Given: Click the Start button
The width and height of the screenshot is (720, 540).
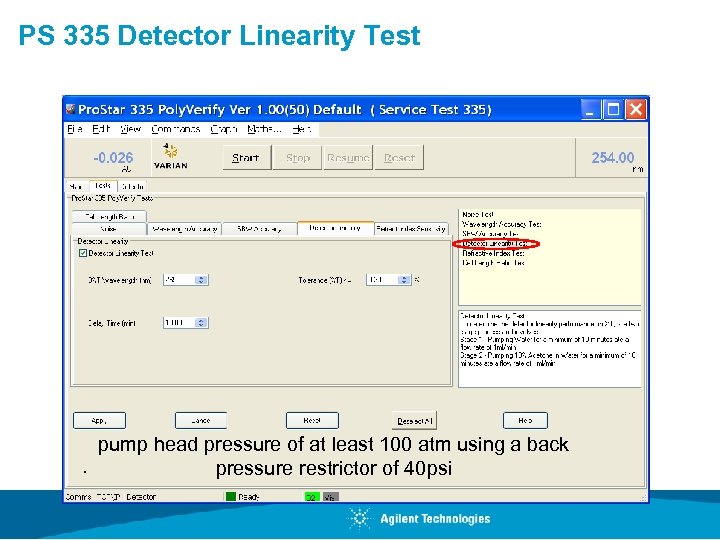Looking at the screenshot, I should (247, 158).
